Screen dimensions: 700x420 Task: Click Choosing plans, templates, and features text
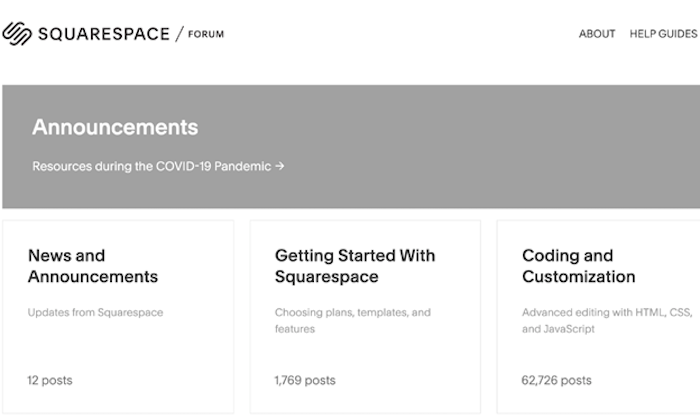[353, 320]
